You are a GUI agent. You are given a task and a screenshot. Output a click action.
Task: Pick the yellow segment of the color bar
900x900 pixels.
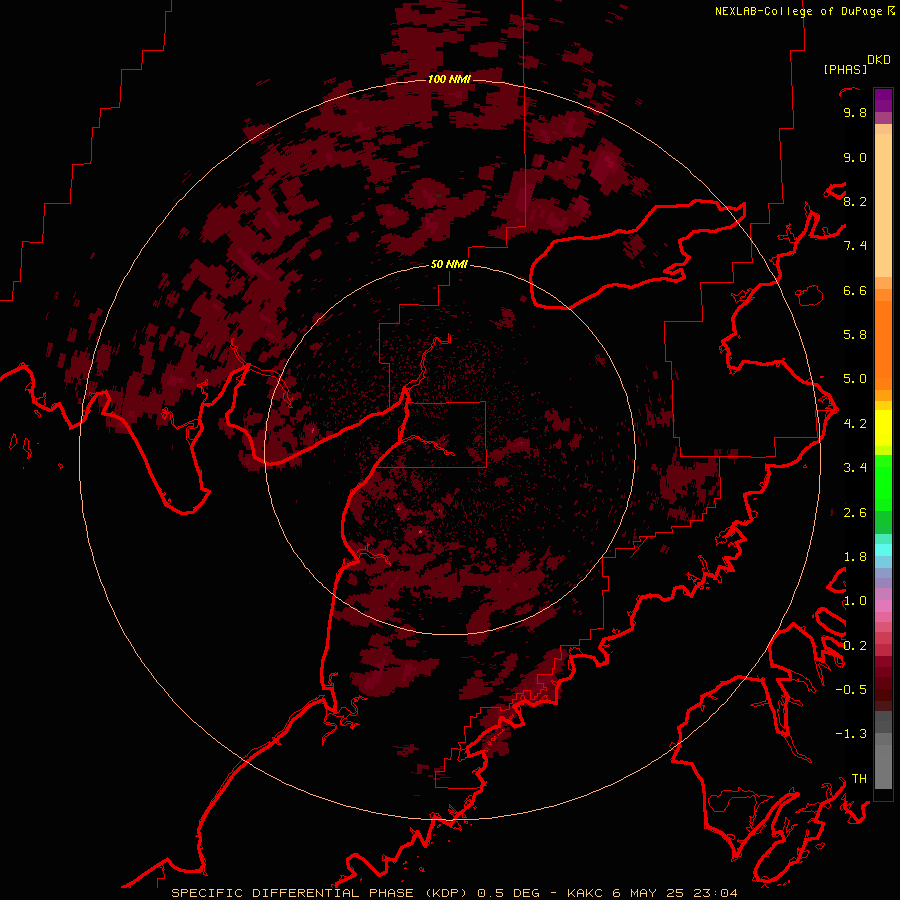883,428
